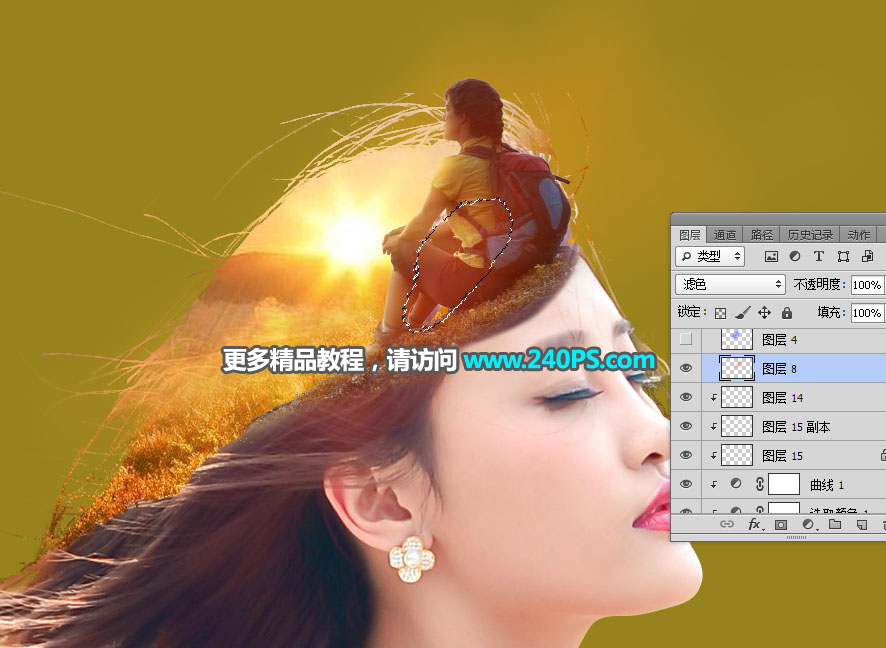This screenshot has width=886, height=648.
Task: Hide the 图层 14 layer
Action: point(685,397)
